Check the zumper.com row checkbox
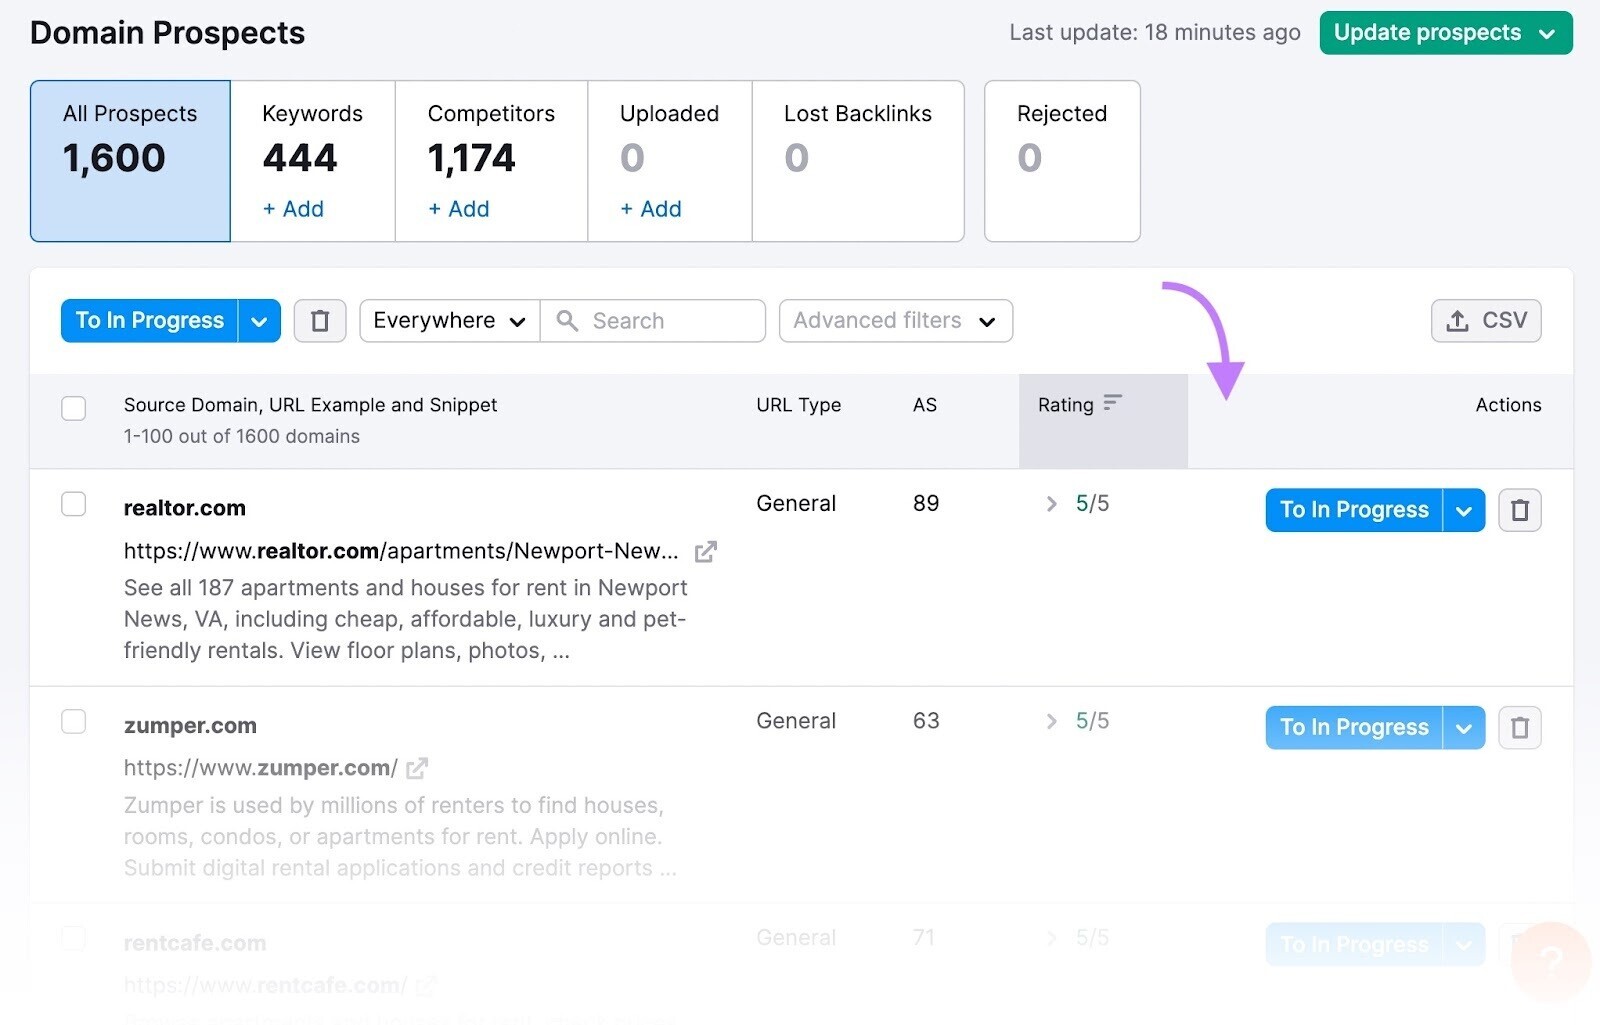 tap(73, 721)
